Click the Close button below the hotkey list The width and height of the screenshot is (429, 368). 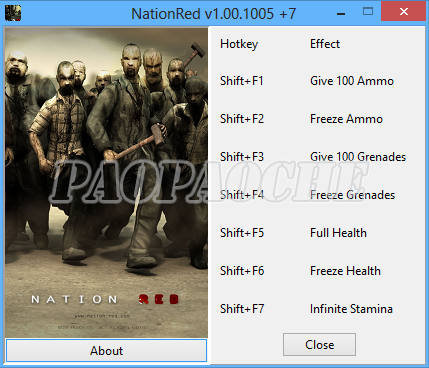point(319,344)
